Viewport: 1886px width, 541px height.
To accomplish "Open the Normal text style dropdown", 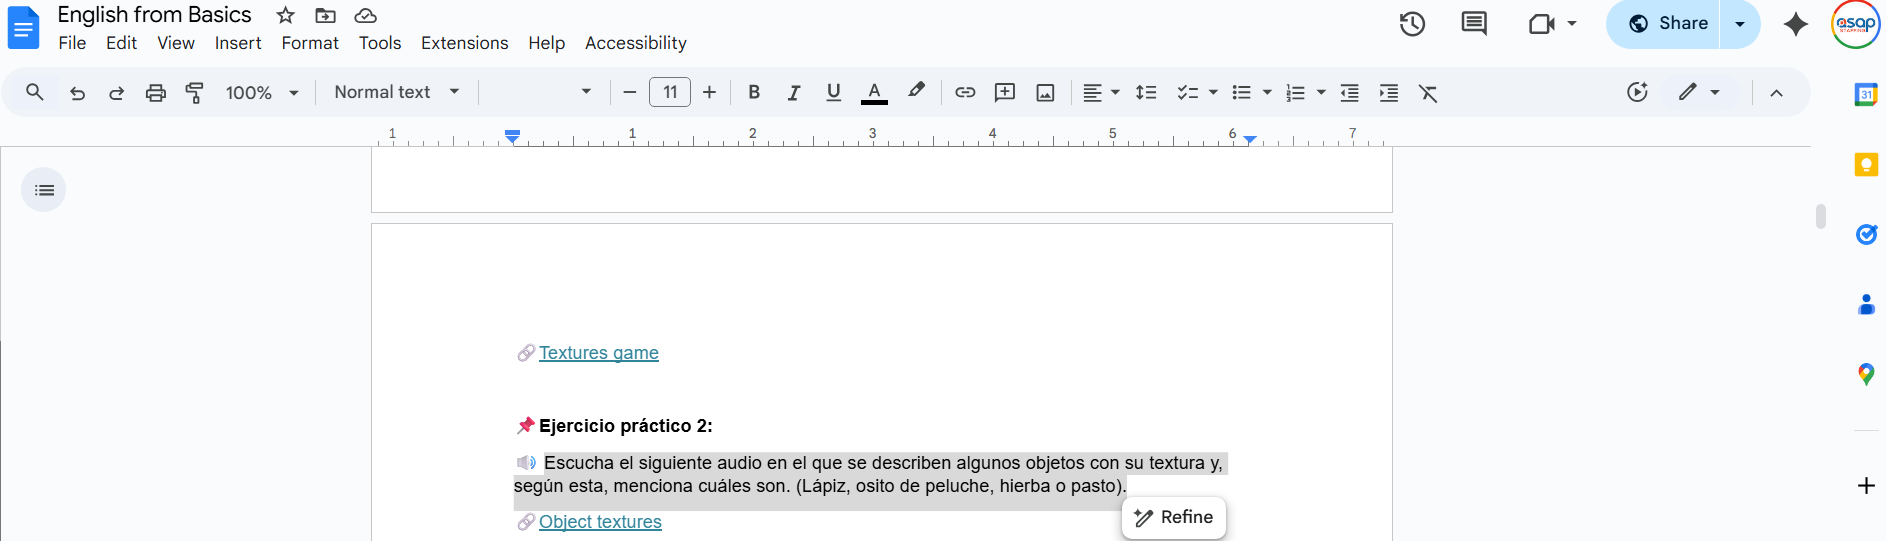I will click(x=396, y=93).
